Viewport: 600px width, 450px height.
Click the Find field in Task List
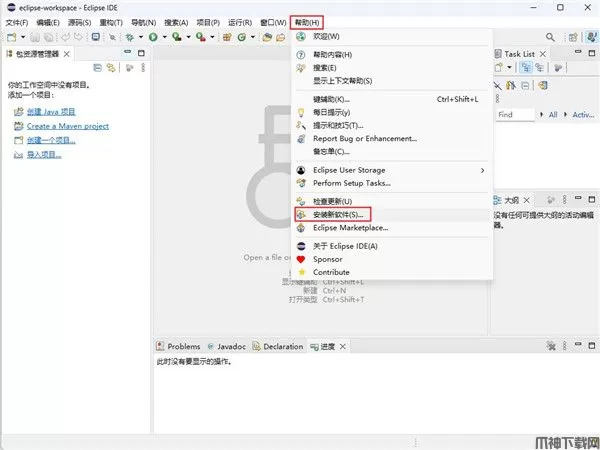click(515, 114)
